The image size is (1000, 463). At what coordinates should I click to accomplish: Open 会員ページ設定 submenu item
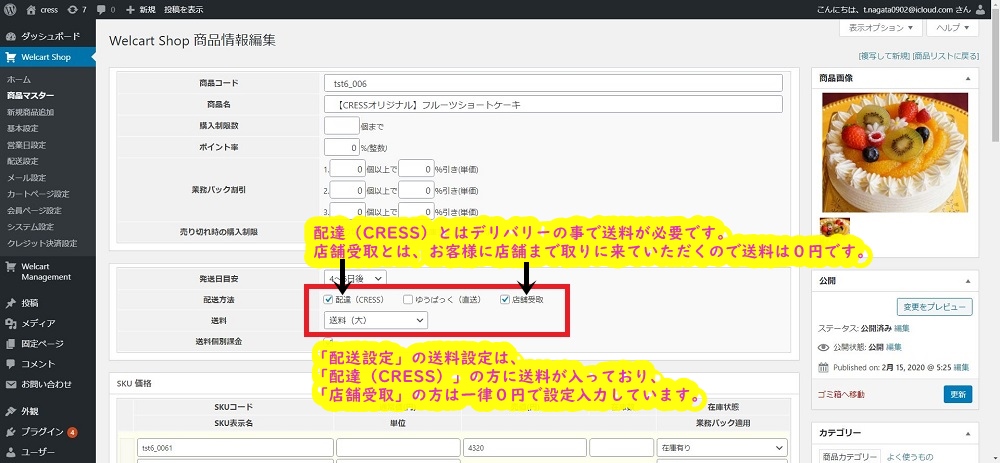click(x=34, y=210)
